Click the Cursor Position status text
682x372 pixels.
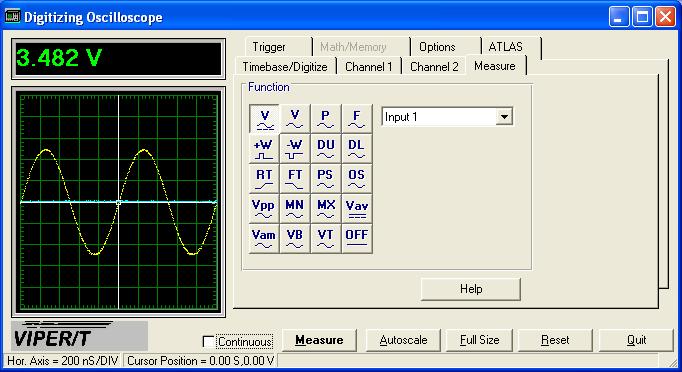click(x=201, y=361)
